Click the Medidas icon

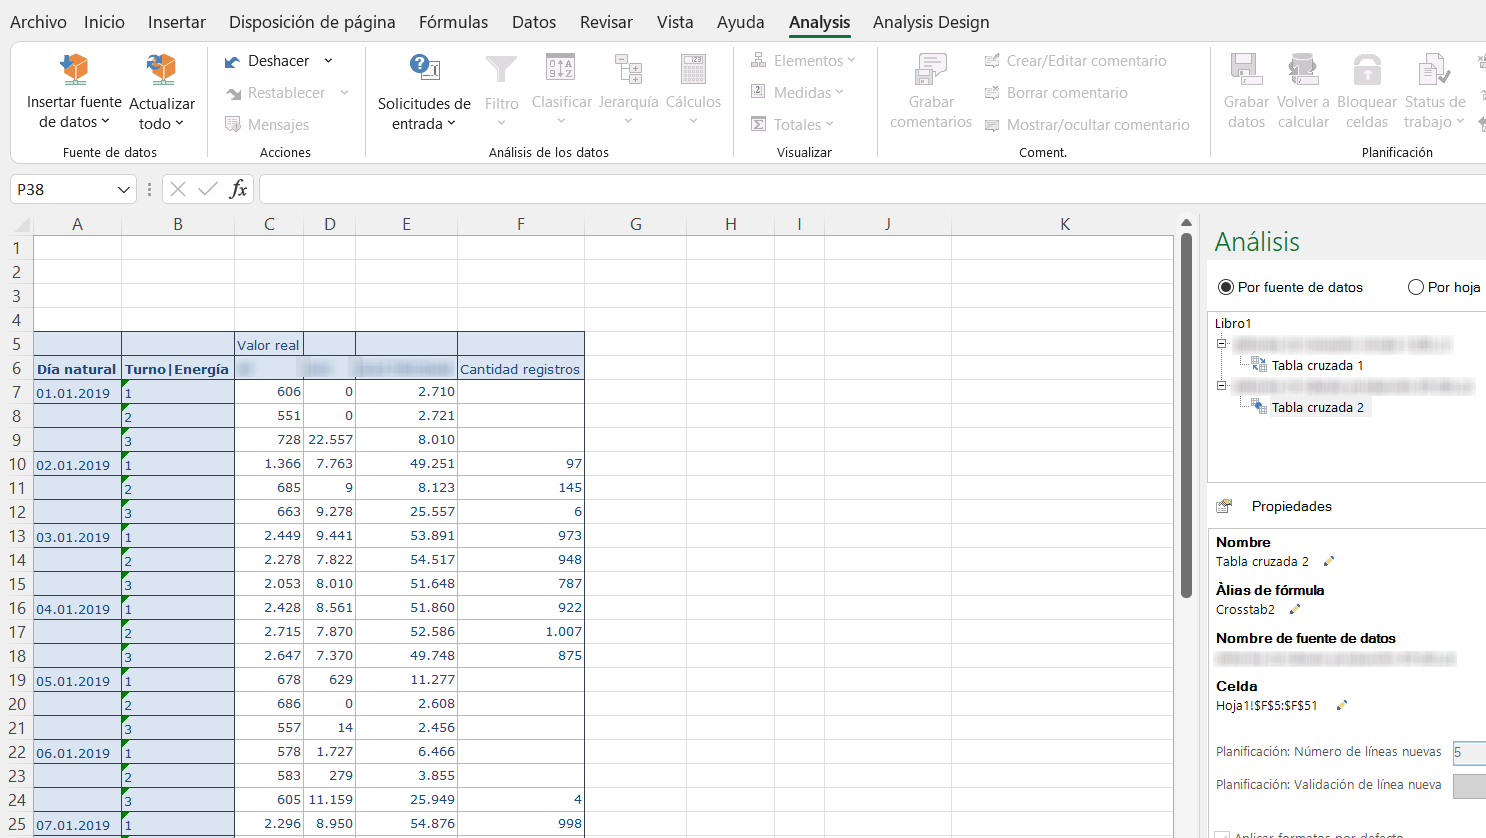[759, 93]
